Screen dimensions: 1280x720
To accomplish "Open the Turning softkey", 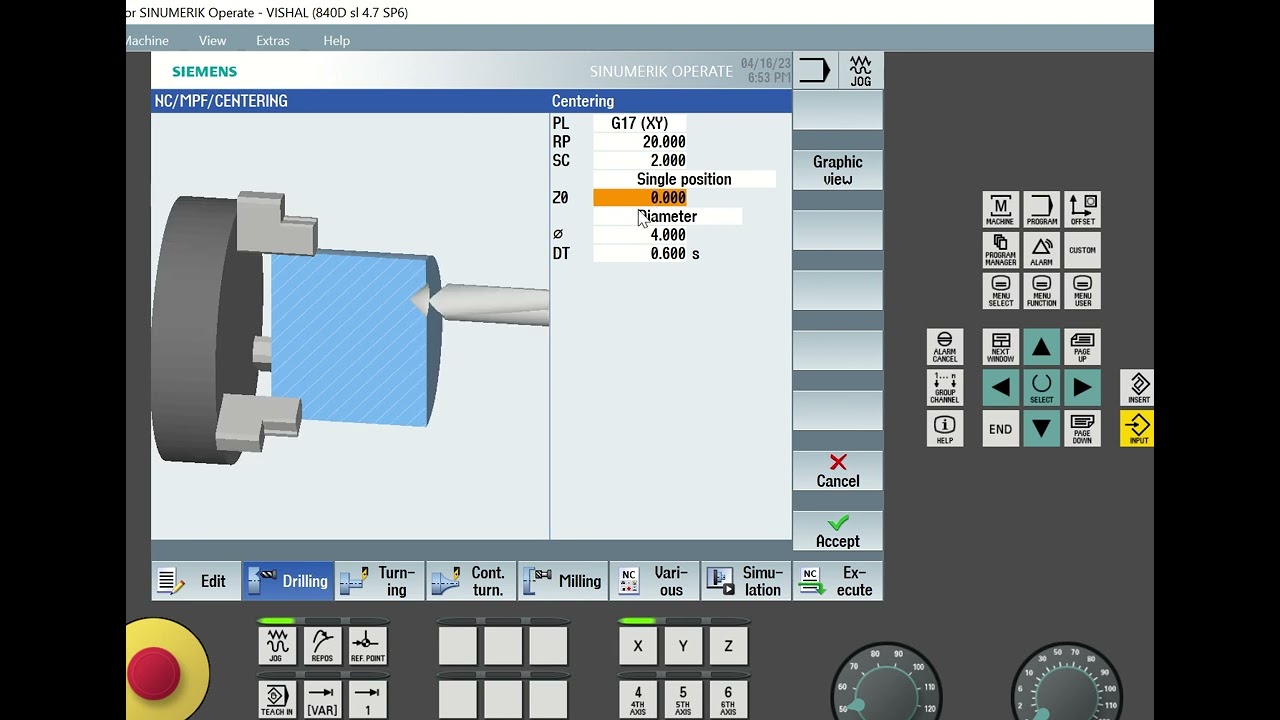I will click(380, 581).
